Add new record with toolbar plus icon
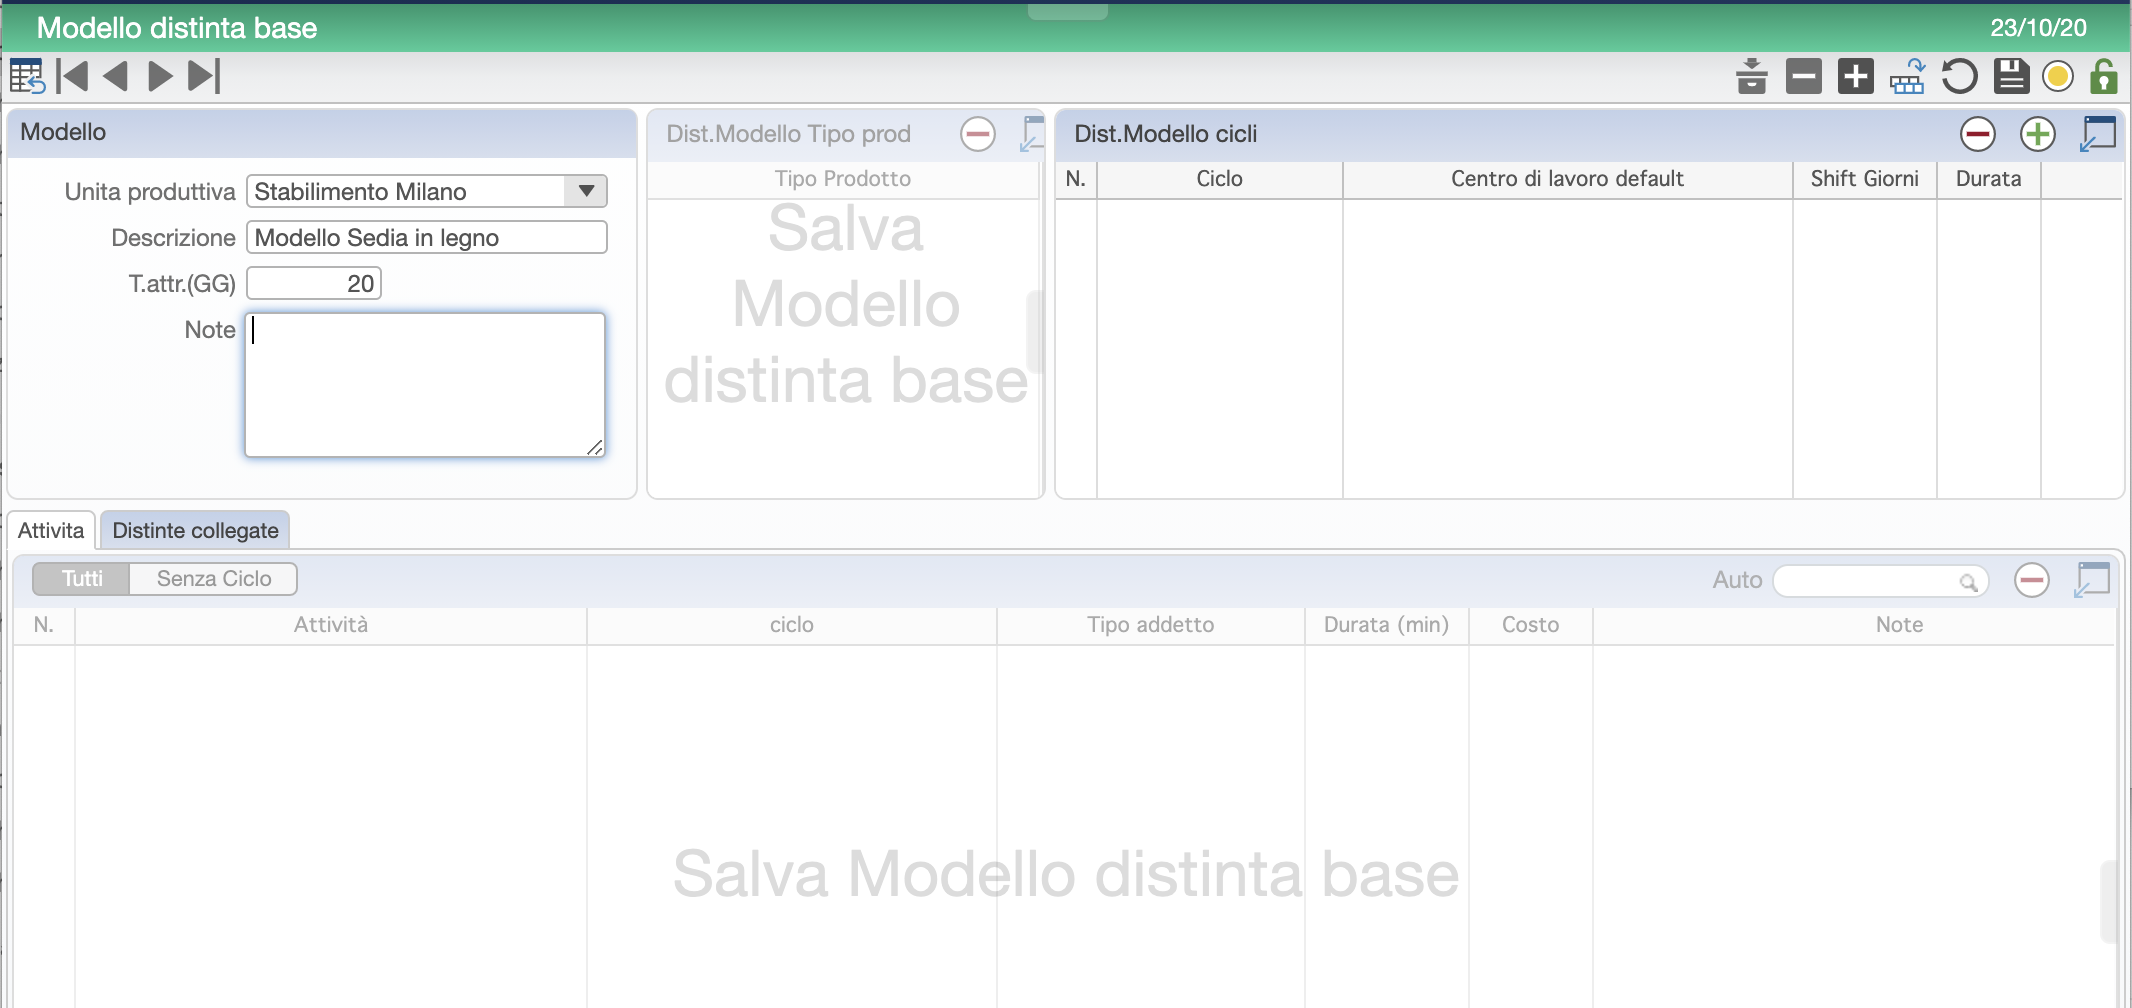The height and width of the screenshot is (1008, 2132). (1856, 76)
